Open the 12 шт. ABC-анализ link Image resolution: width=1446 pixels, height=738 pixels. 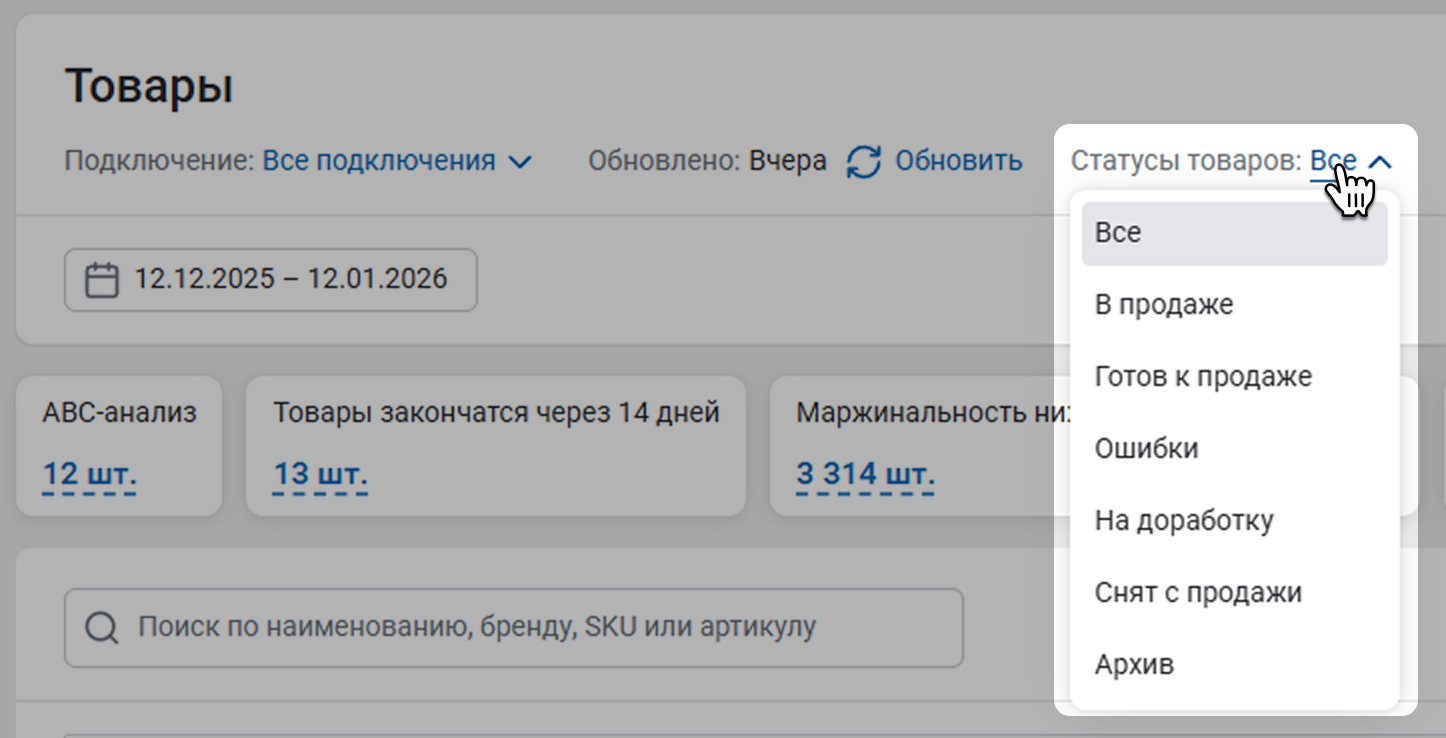[x=89, y=473]
